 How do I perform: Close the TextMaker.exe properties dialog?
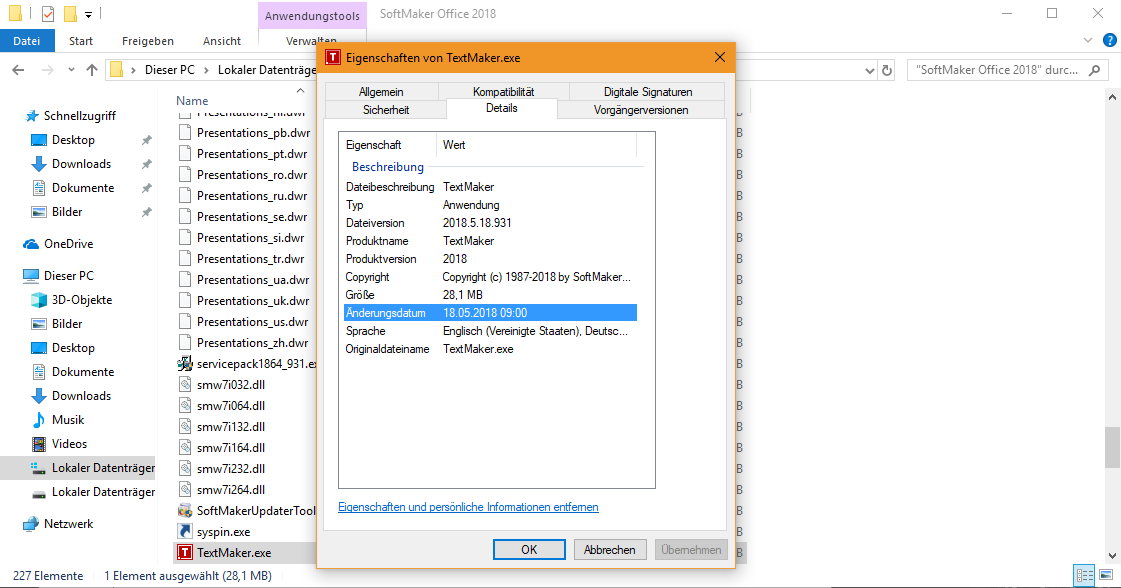pyautogui.click(x=720, y=57)
